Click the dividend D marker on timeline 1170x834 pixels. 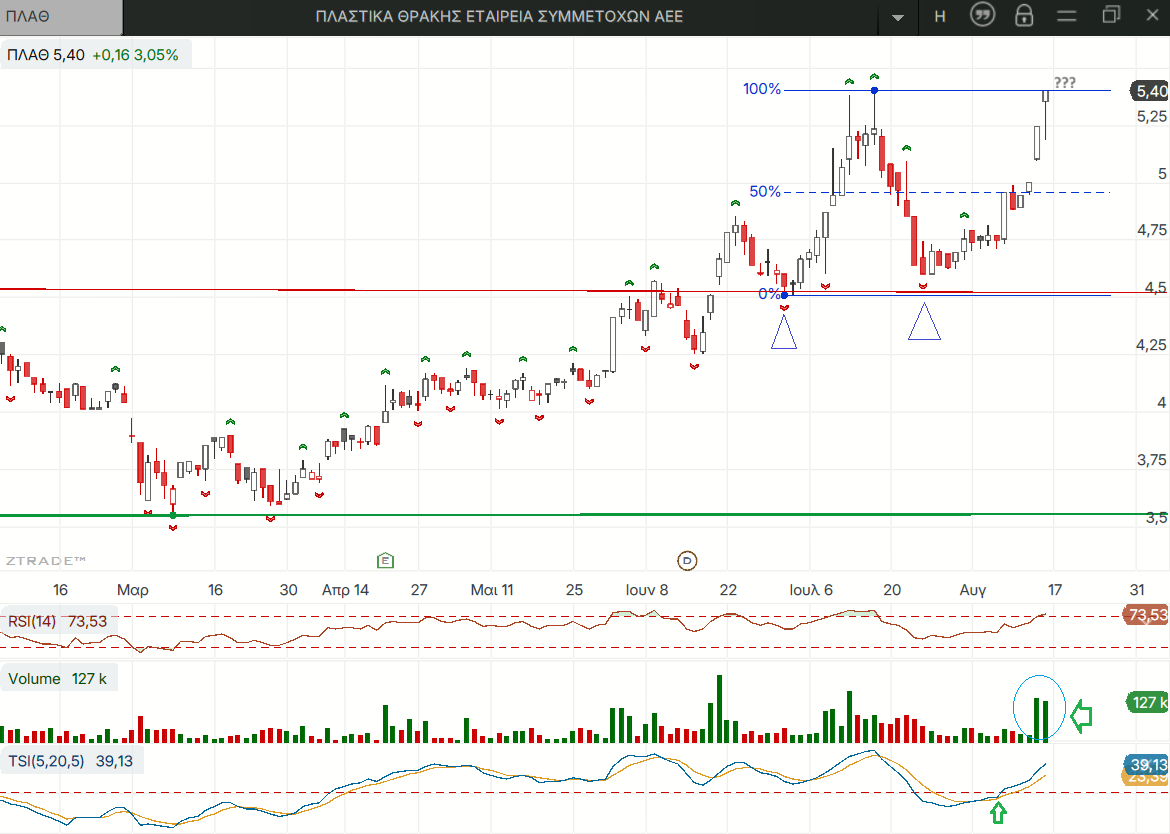(686, 560)
